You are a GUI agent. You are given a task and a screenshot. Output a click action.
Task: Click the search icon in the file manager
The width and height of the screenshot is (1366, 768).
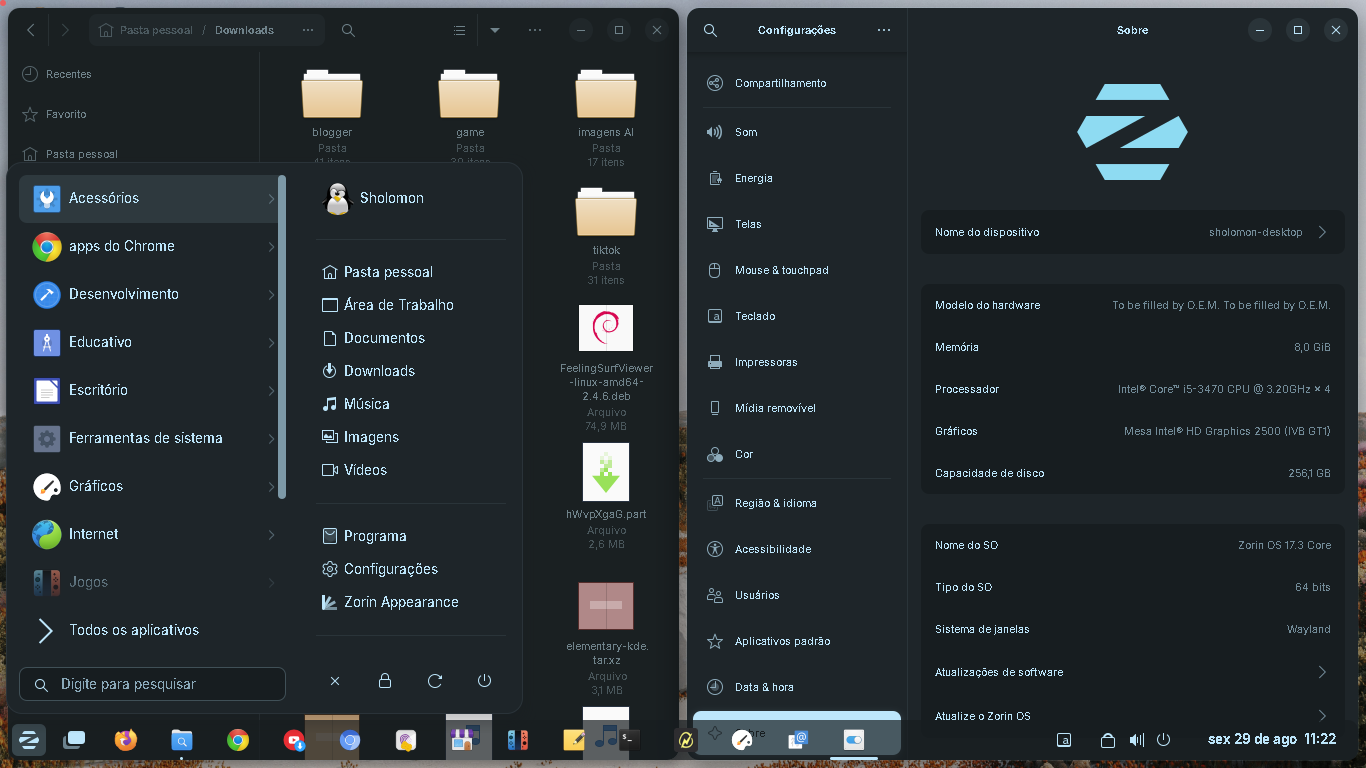pyautogui.click(x=348, y=30)
